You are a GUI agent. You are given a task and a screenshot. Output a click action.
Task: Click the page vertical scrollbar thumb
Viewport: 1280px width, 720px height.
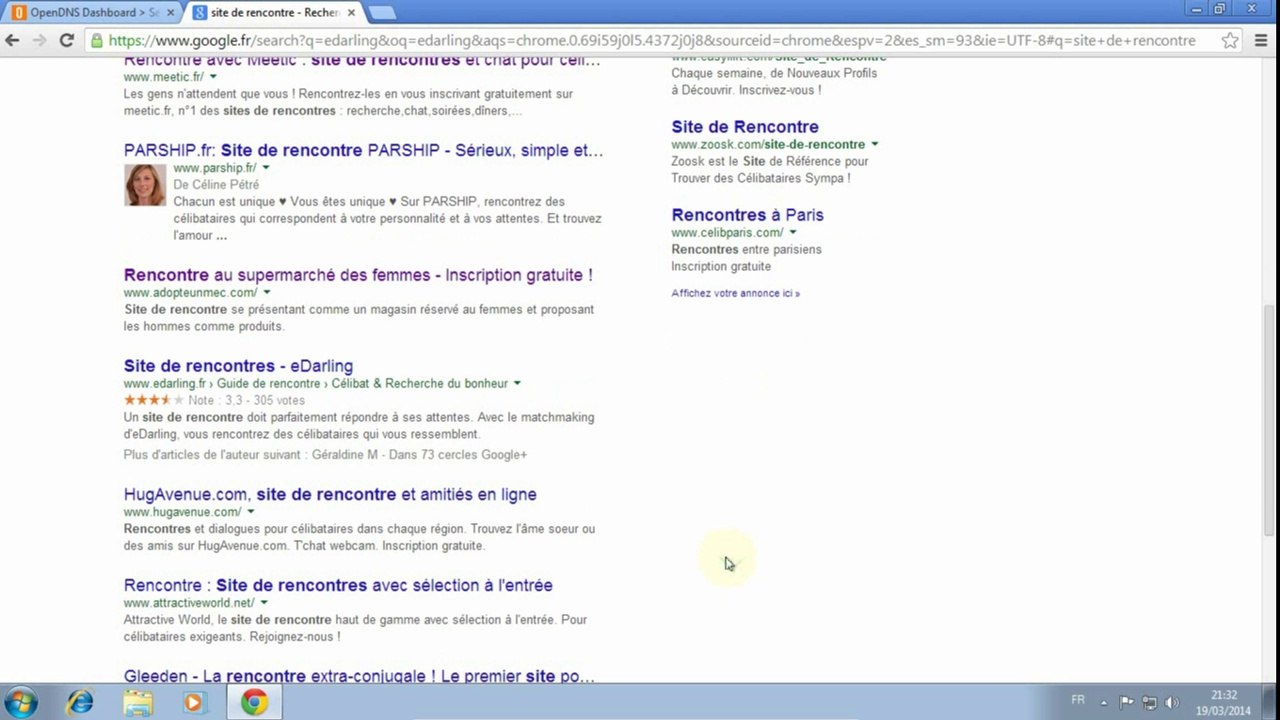(1271, 420)
